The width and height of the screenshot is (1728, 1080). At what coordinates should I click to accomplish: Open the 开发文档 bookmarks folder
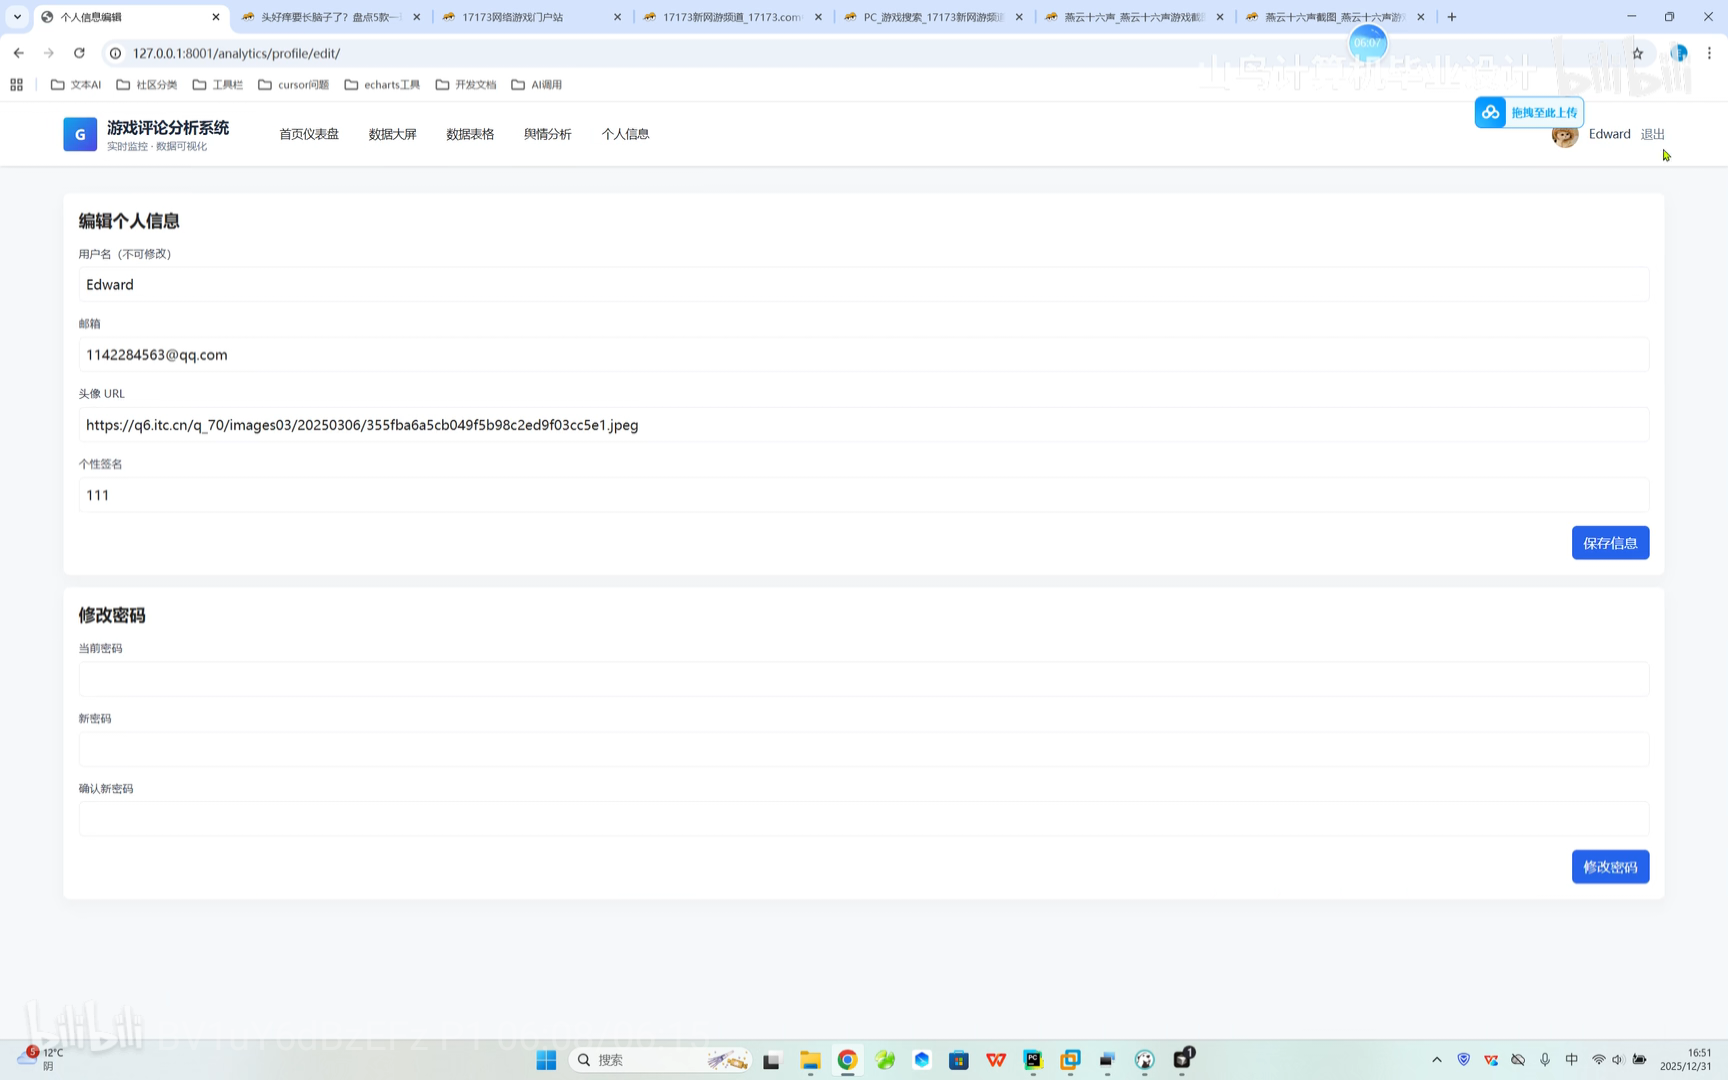(x=466, y=84)
